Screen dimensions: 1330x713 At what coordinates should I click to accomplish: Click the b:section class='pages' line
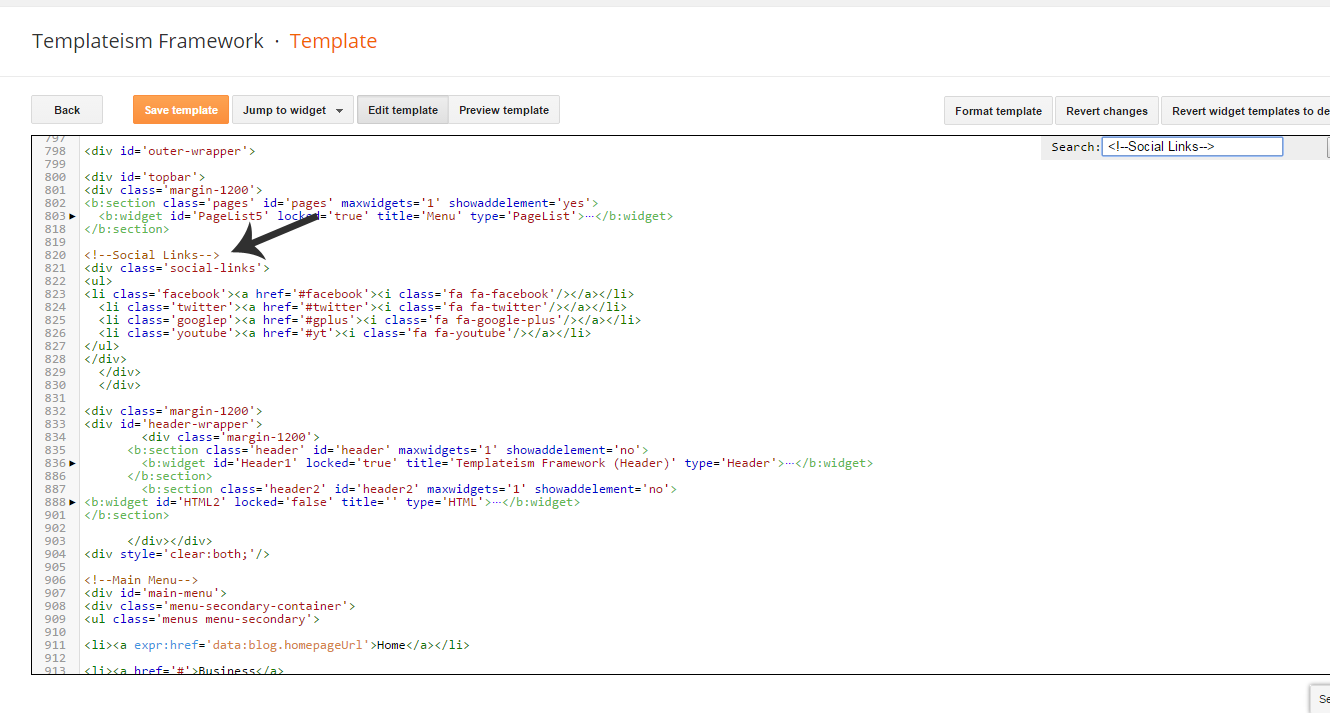pos(342,203)
